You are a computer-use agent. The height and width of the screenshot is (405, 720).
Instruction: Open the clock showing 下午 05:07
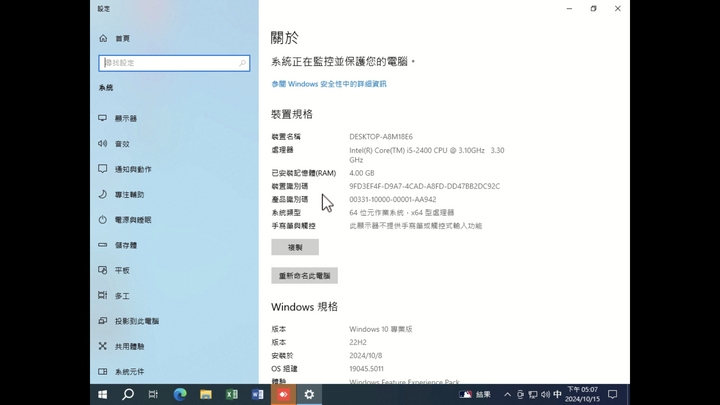pyautogui.click(x=582, y=394)
